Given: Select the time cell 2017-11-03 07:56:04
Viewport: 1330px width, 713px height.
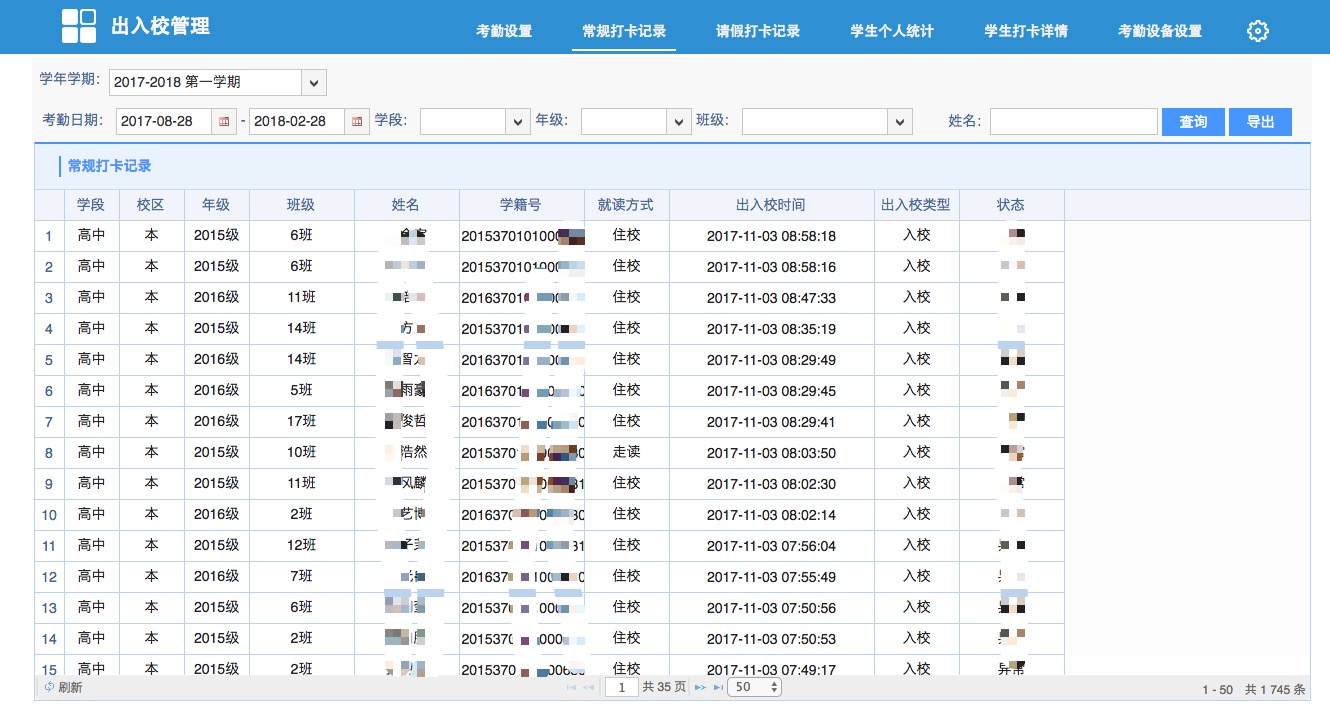Looking at the screenshot, I should [x=771, y=546].
